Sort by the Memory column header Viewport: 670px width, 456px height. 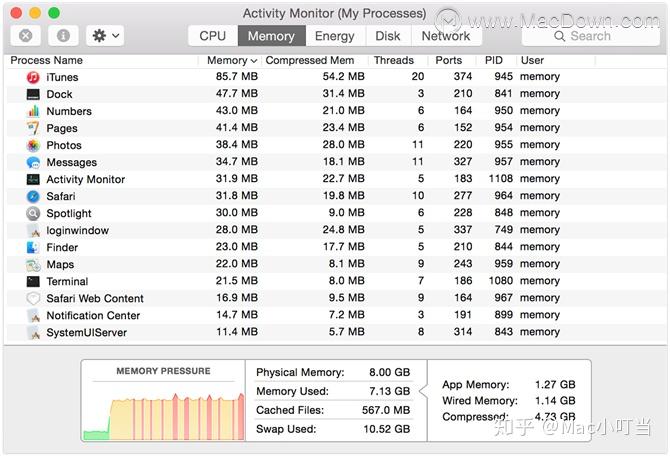[x=231, y=60]
